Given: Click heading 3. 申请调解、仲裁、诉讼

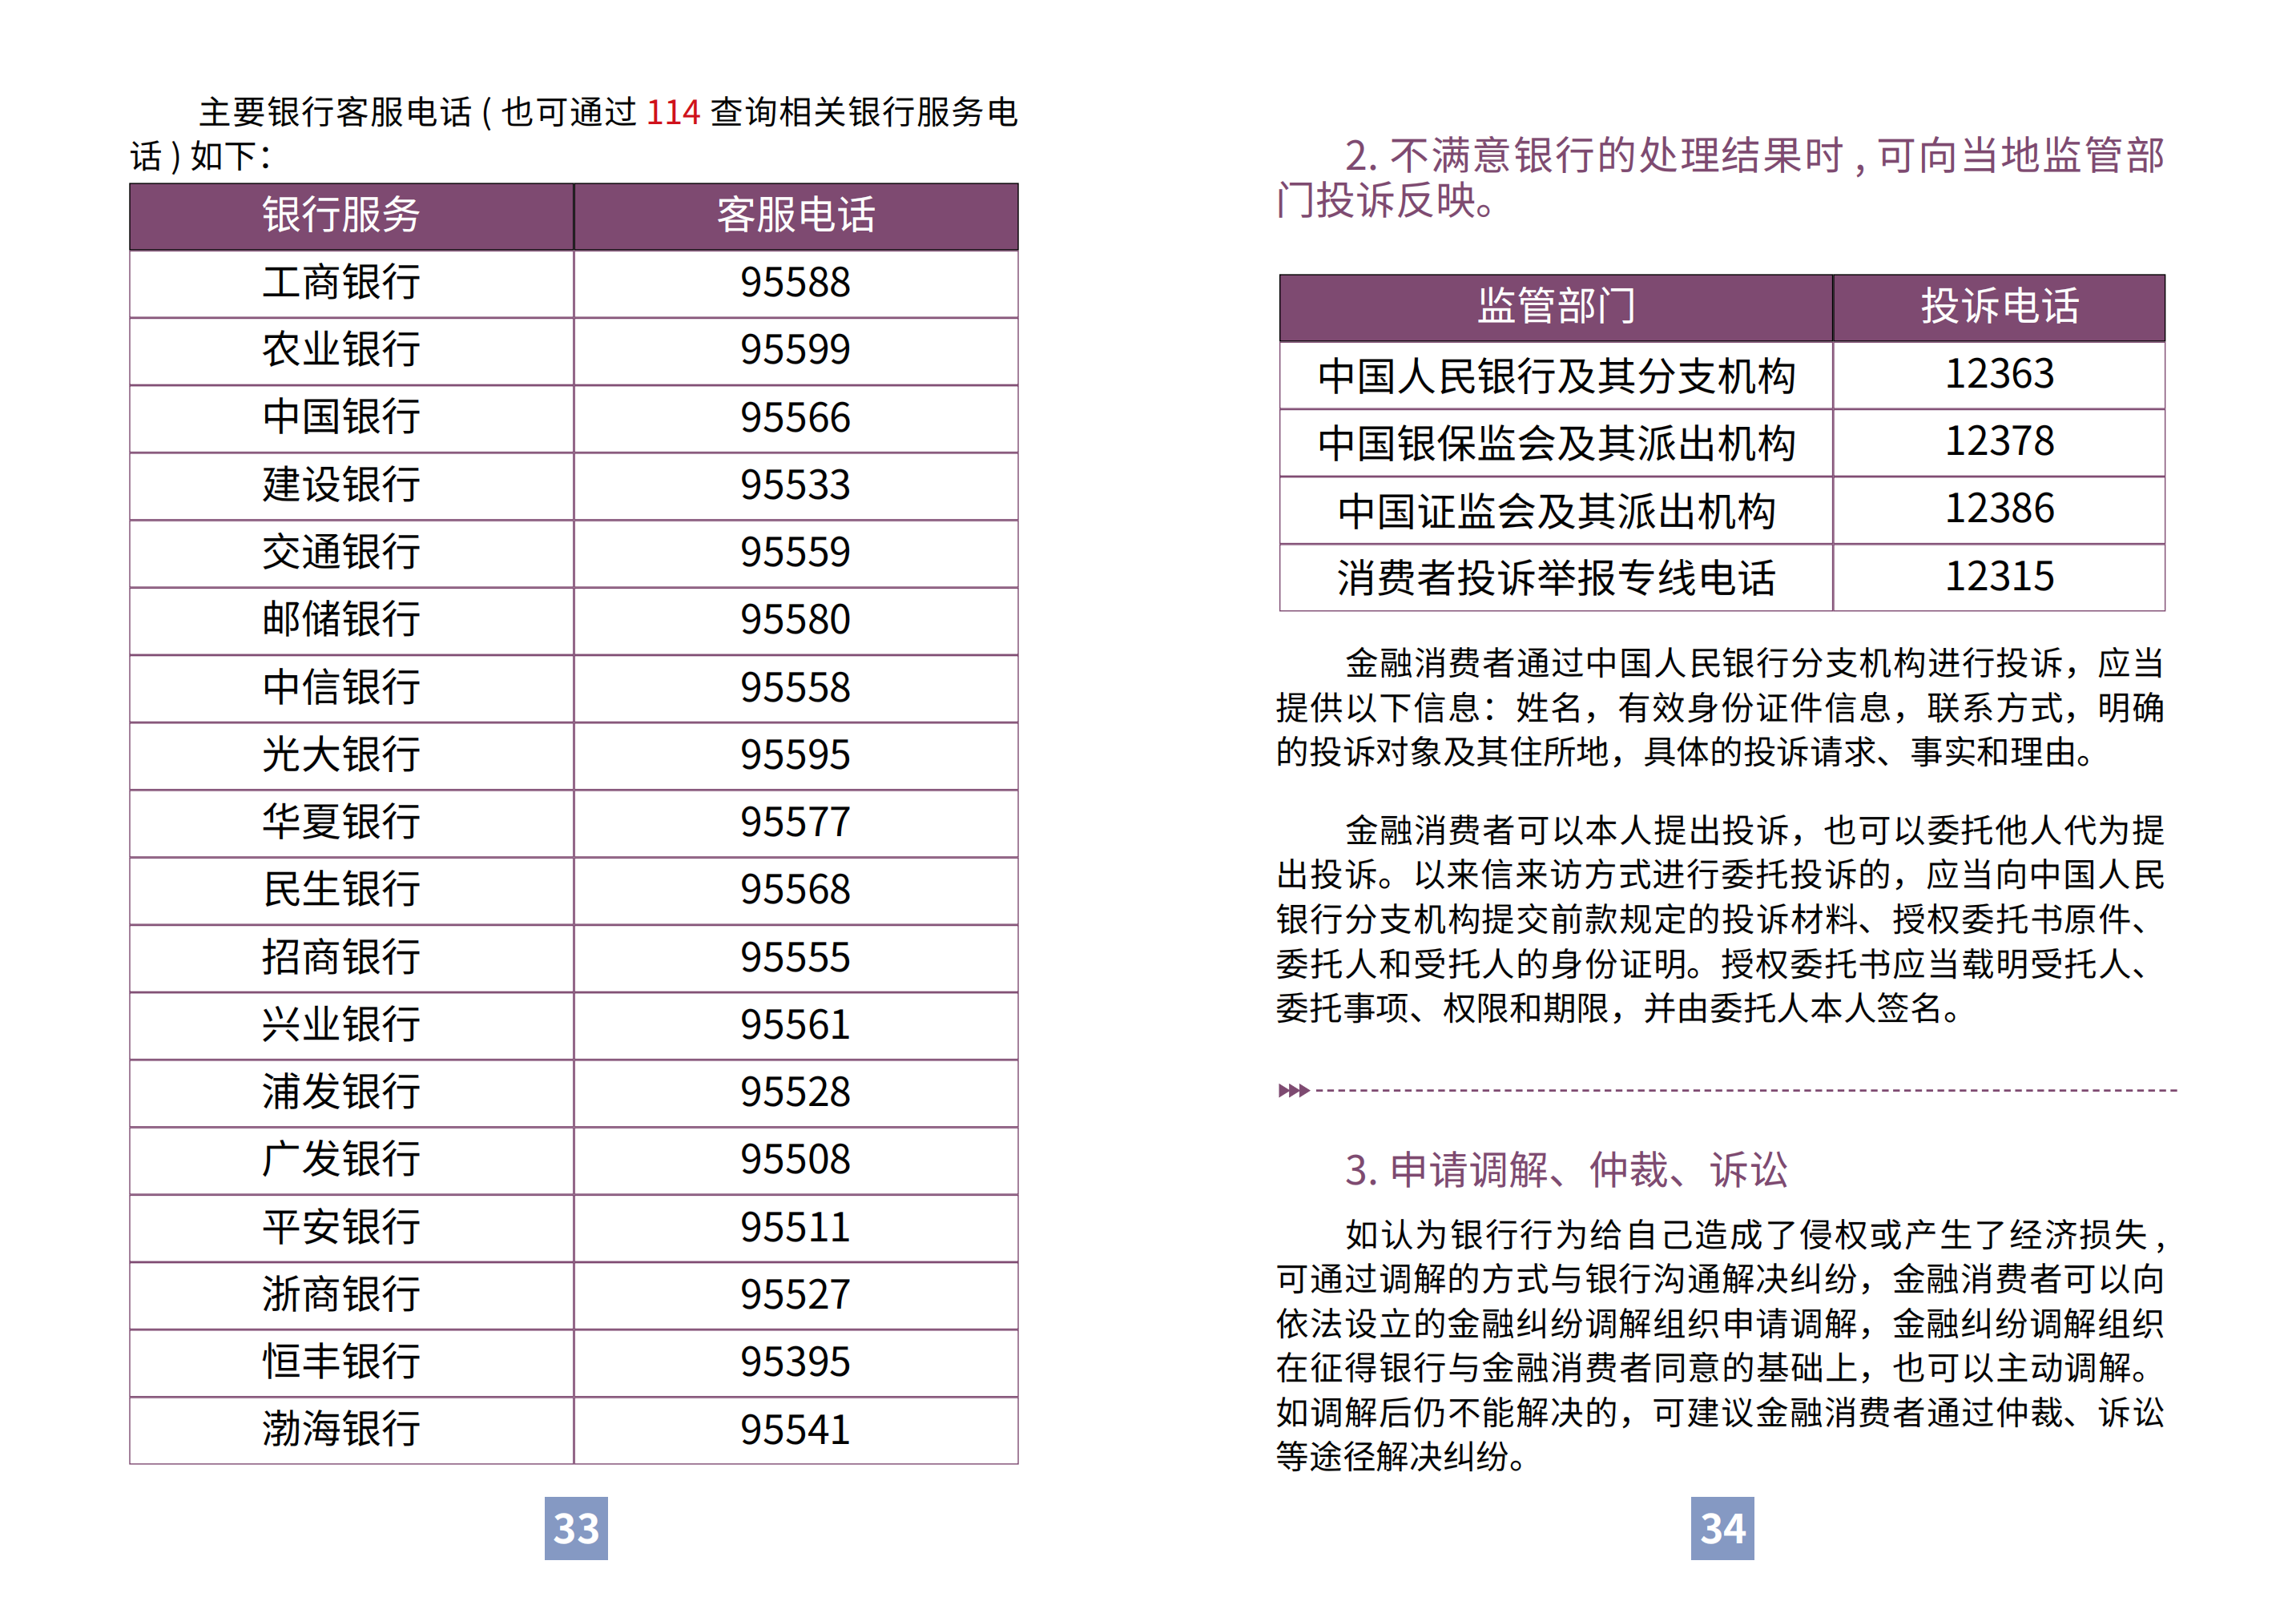Looking at the screenshot, I should click(1565, 1170).
